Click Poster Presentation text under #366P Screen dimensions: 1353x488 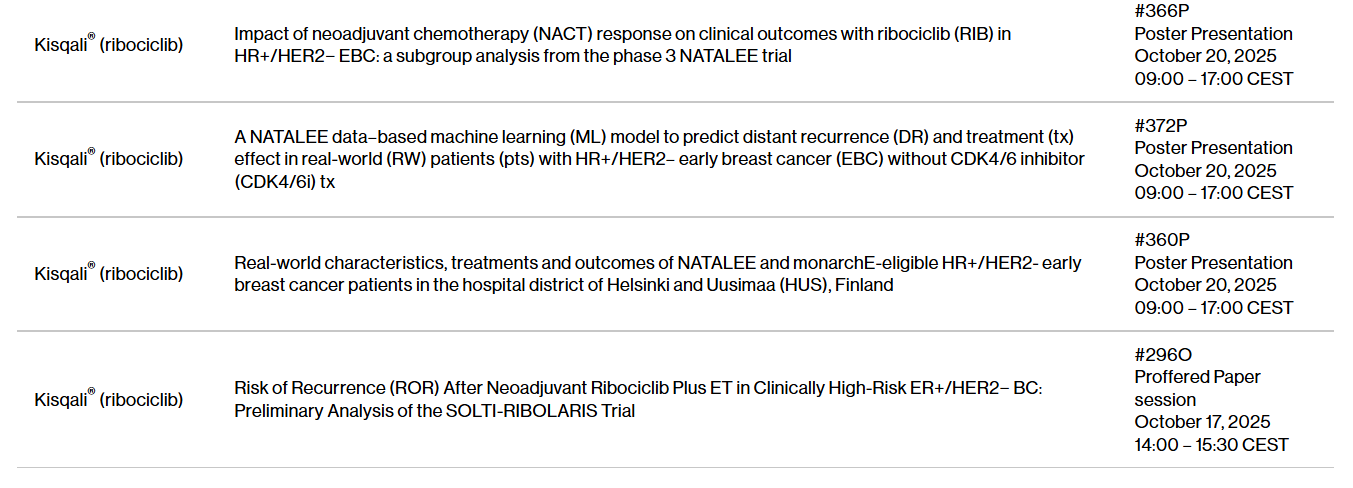1214,34
